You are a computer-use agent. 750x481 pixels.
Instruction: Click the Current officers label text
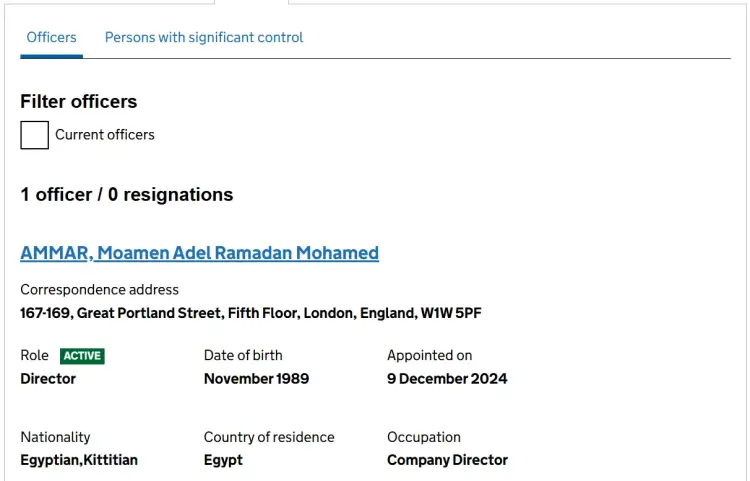coord(105,135)
